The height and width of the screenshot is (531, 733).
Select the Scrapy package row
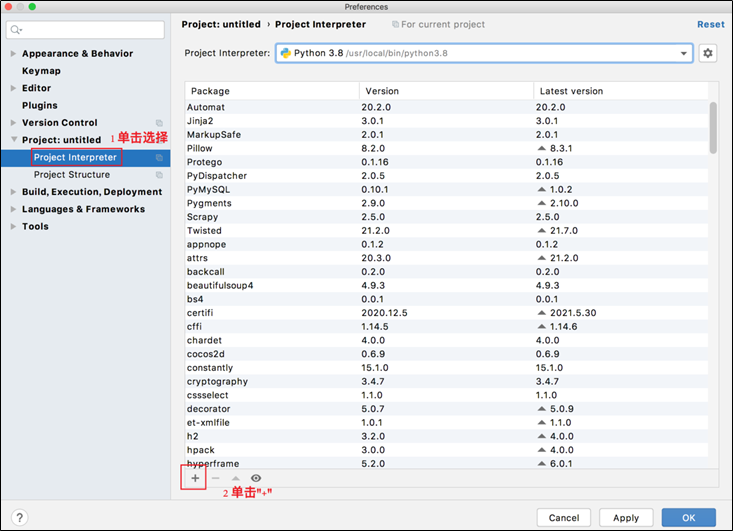coord(446,217)
